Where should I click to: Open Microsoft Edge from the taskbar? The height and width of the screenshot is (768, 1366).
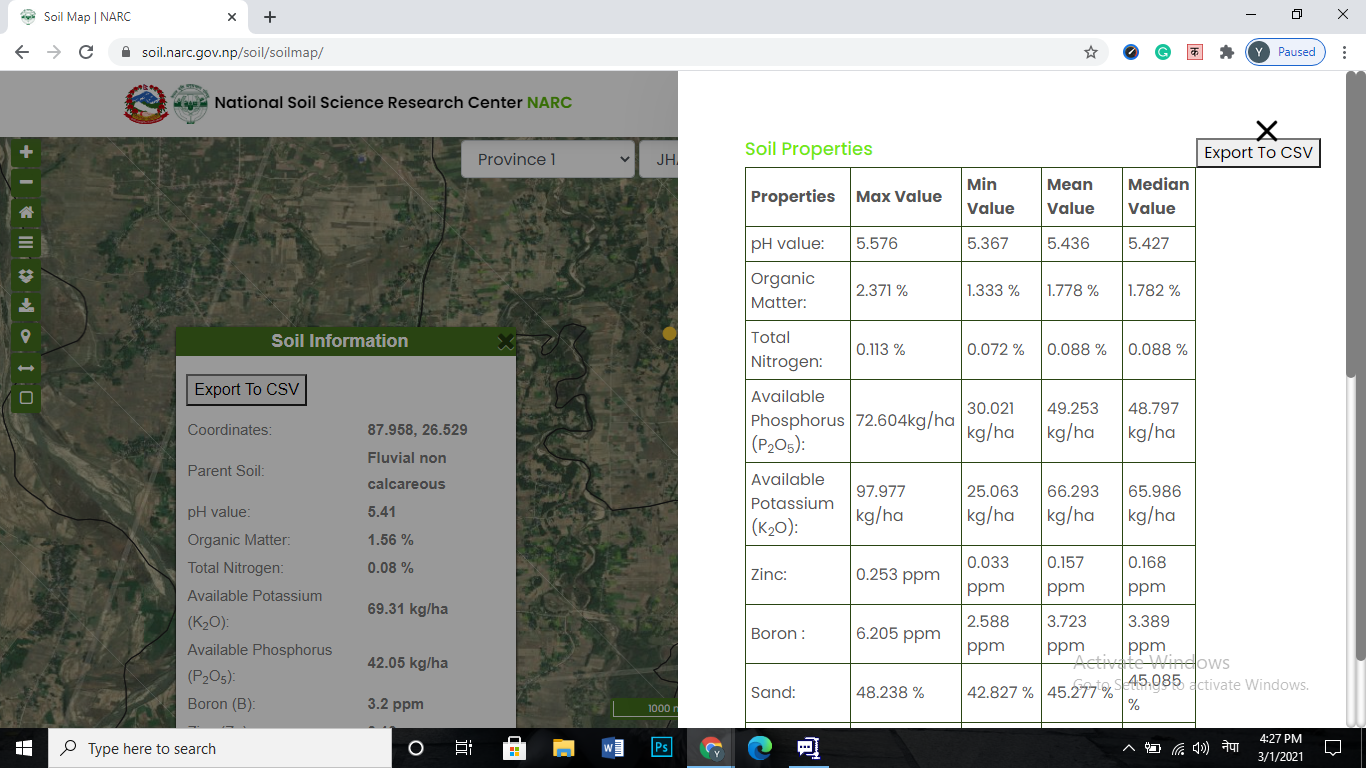click(760, 748)
